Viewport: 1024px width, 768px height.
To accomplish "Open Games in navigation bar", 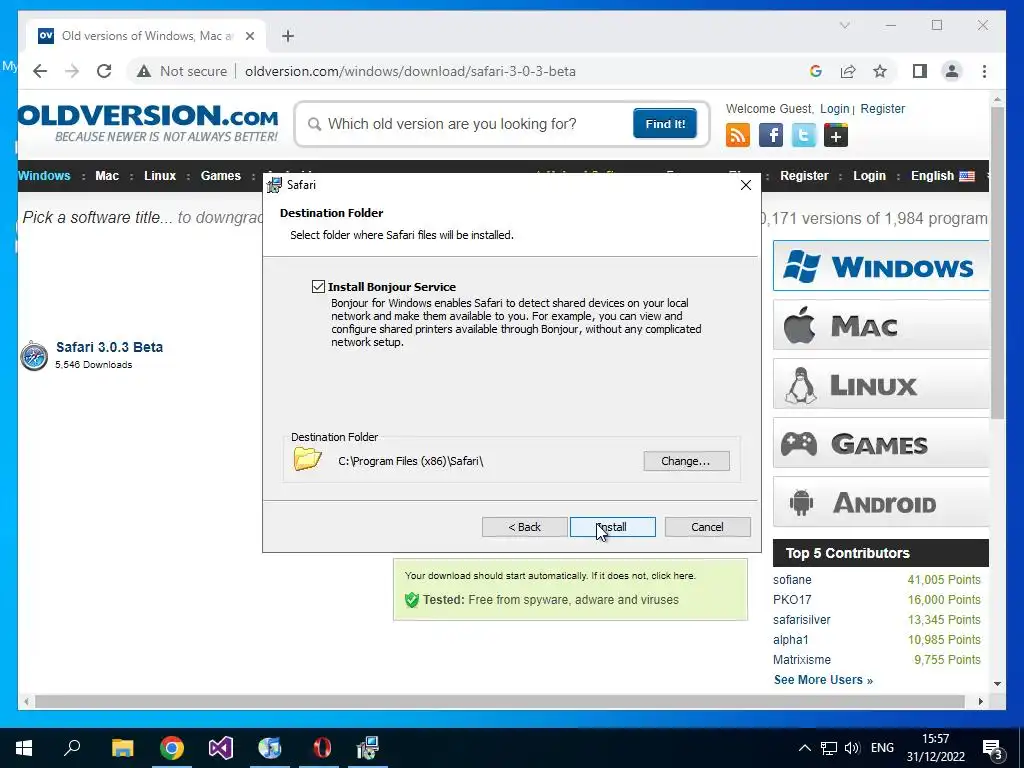I will click(221, 176).
